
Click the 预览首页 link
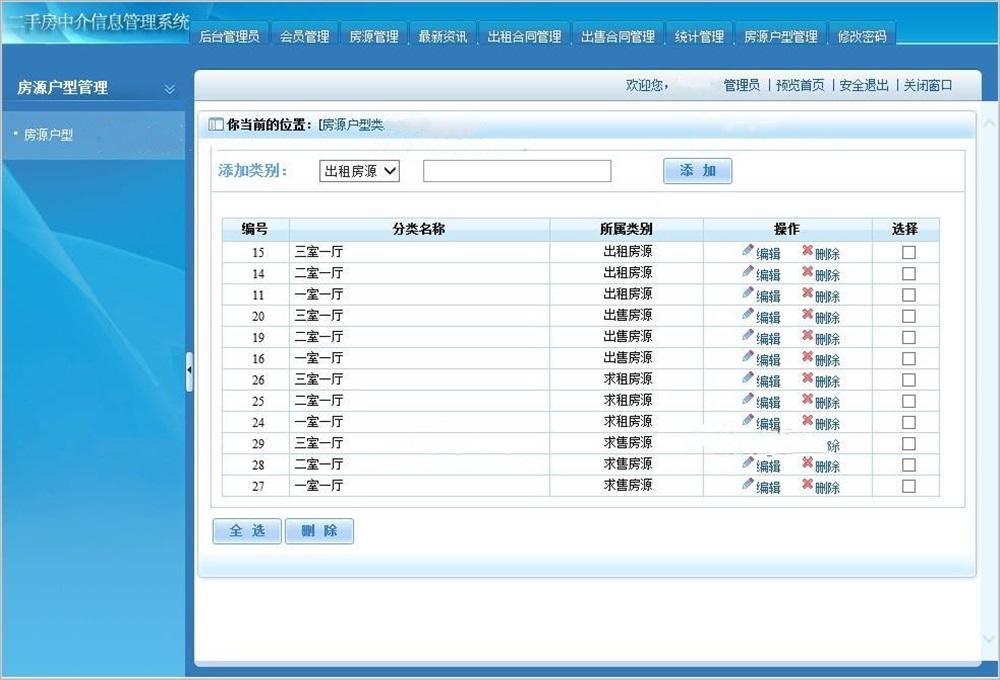click(x=800, y=85)
